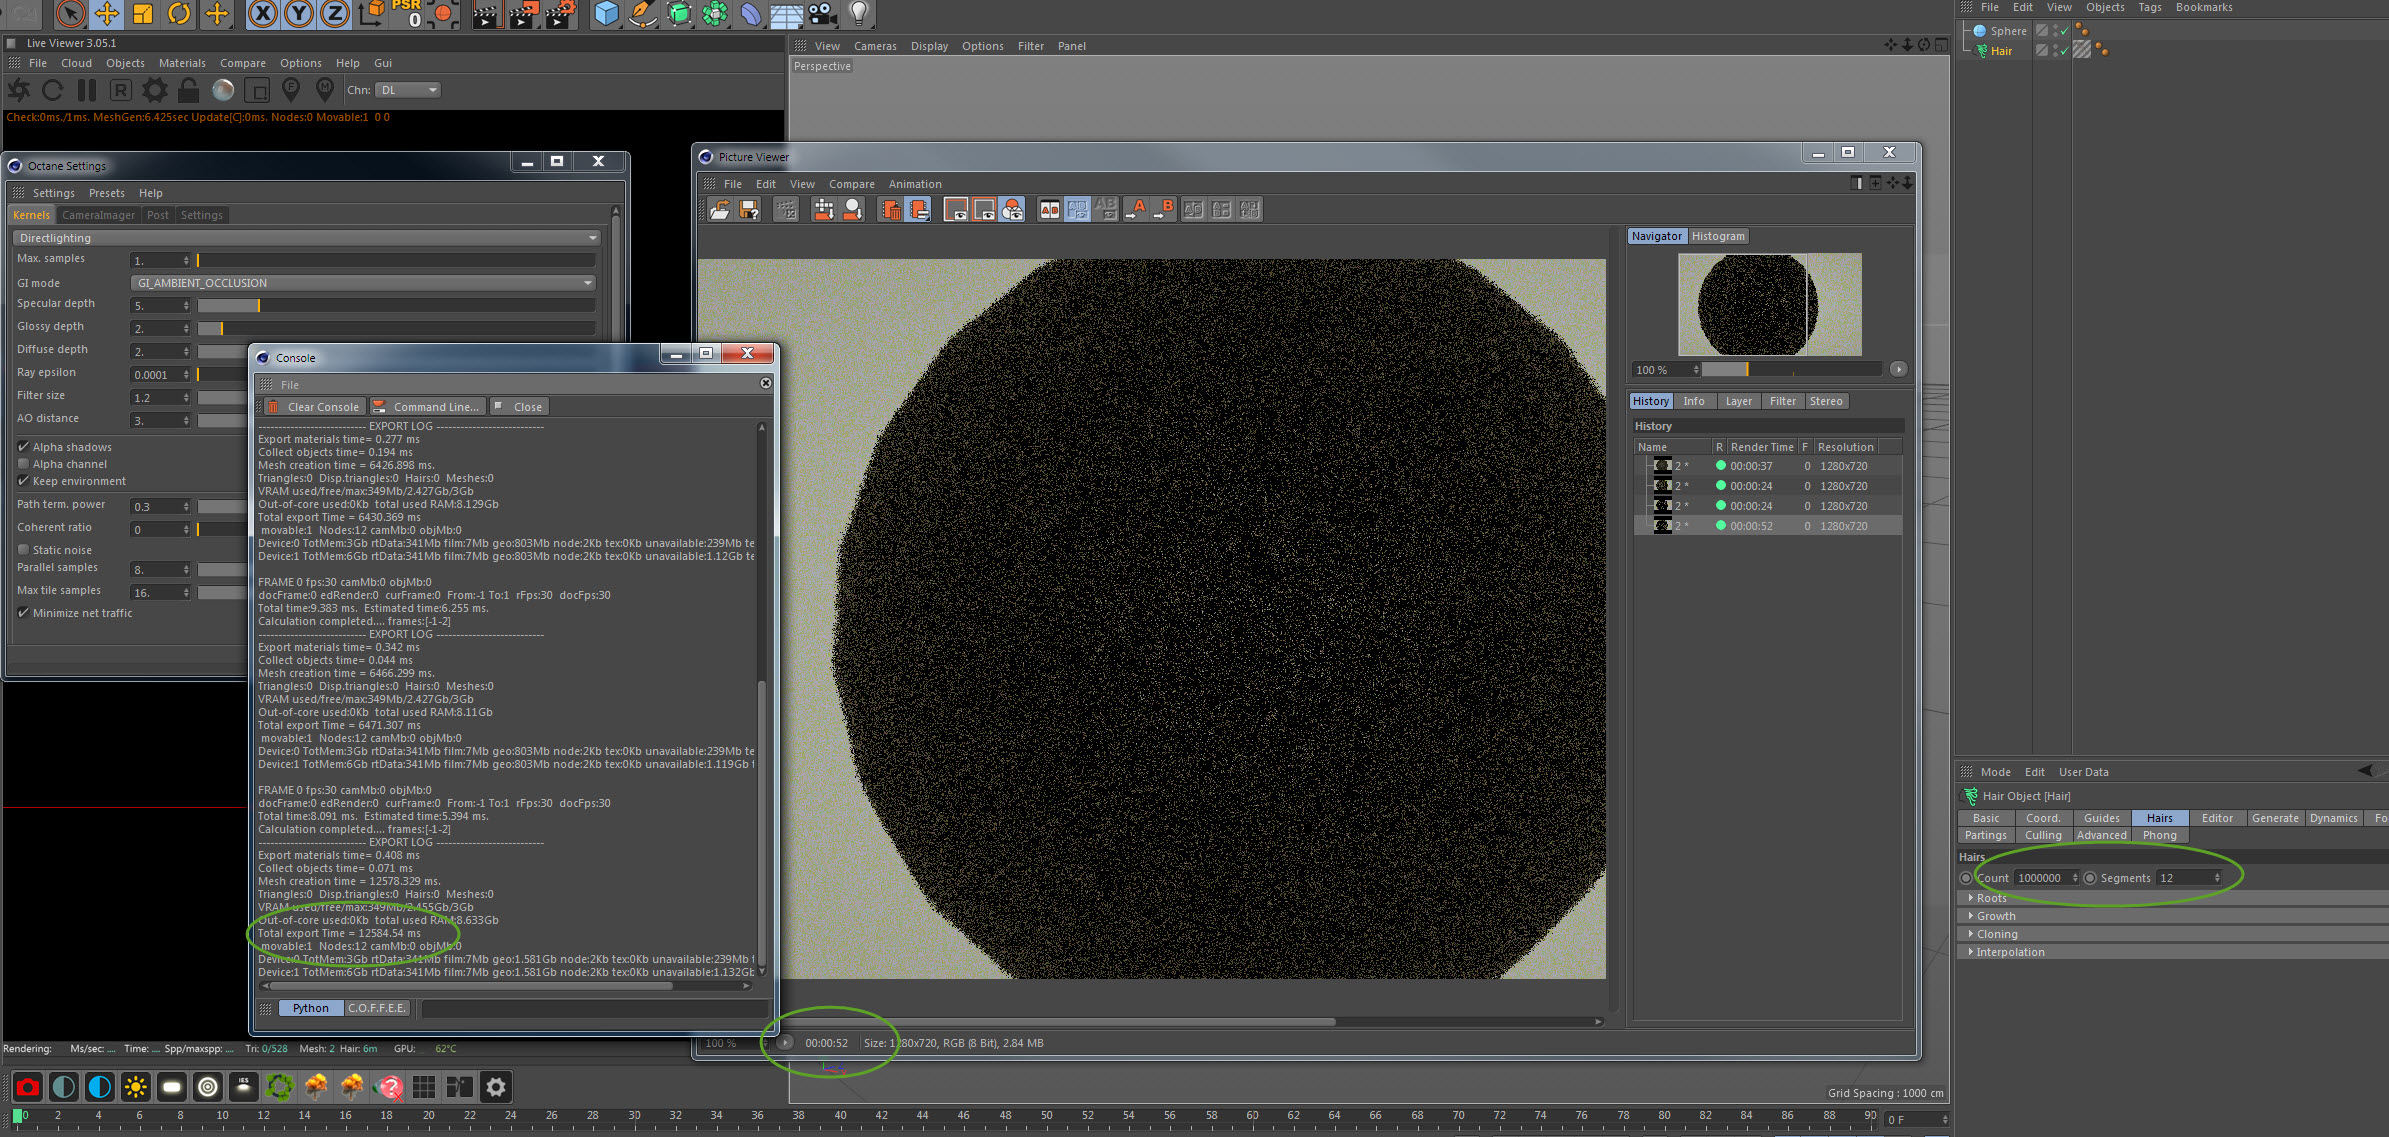Click Set as A compare icon
This screenshot has width=2389, height=1137.
(1136, 209)
